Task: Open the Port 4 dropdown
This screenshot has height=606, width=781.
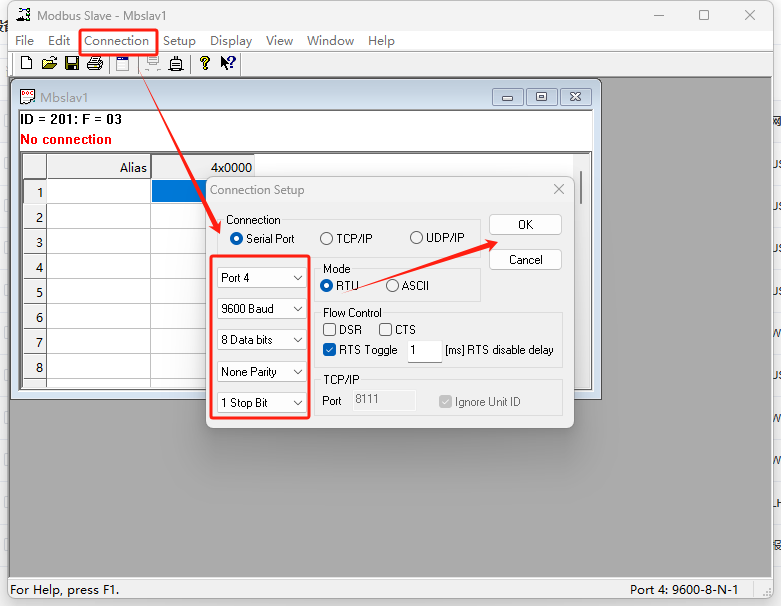Action: click(262, 278)
